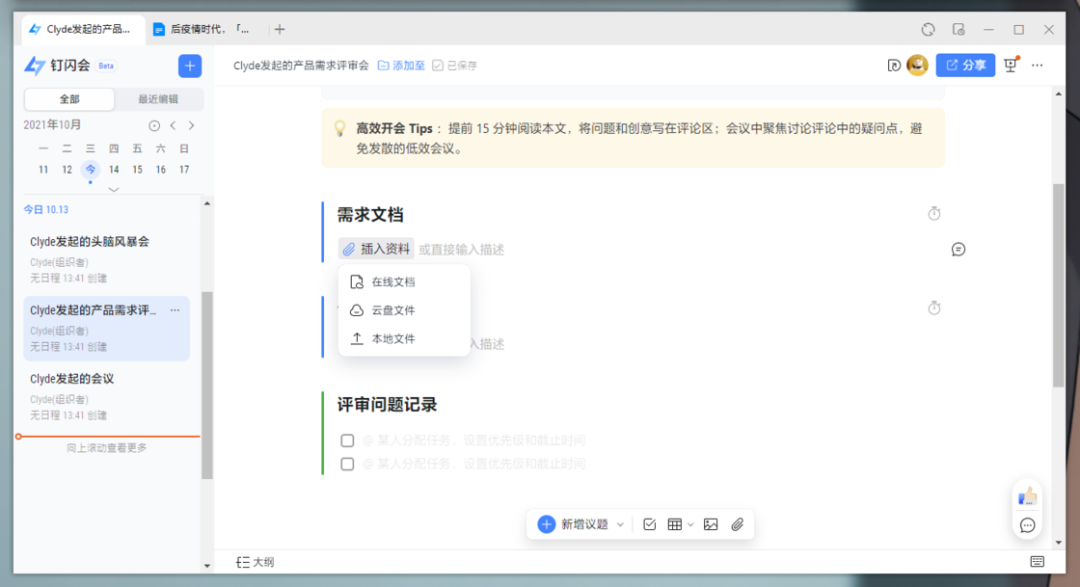Go to previous week arrow

173,125
